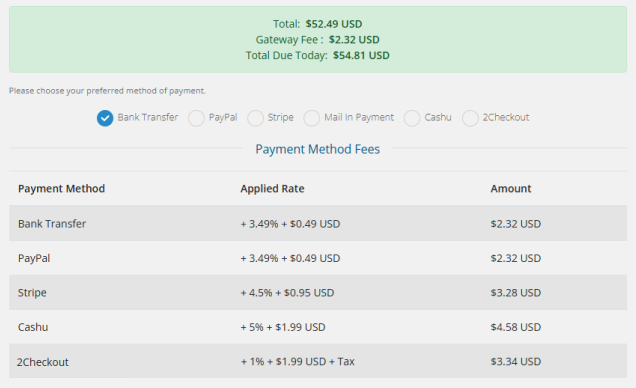Click 'Please choose your preferred method of payment.' text
Image resolution: width=636 pixels, height=388 pixels.
point(107,91)
